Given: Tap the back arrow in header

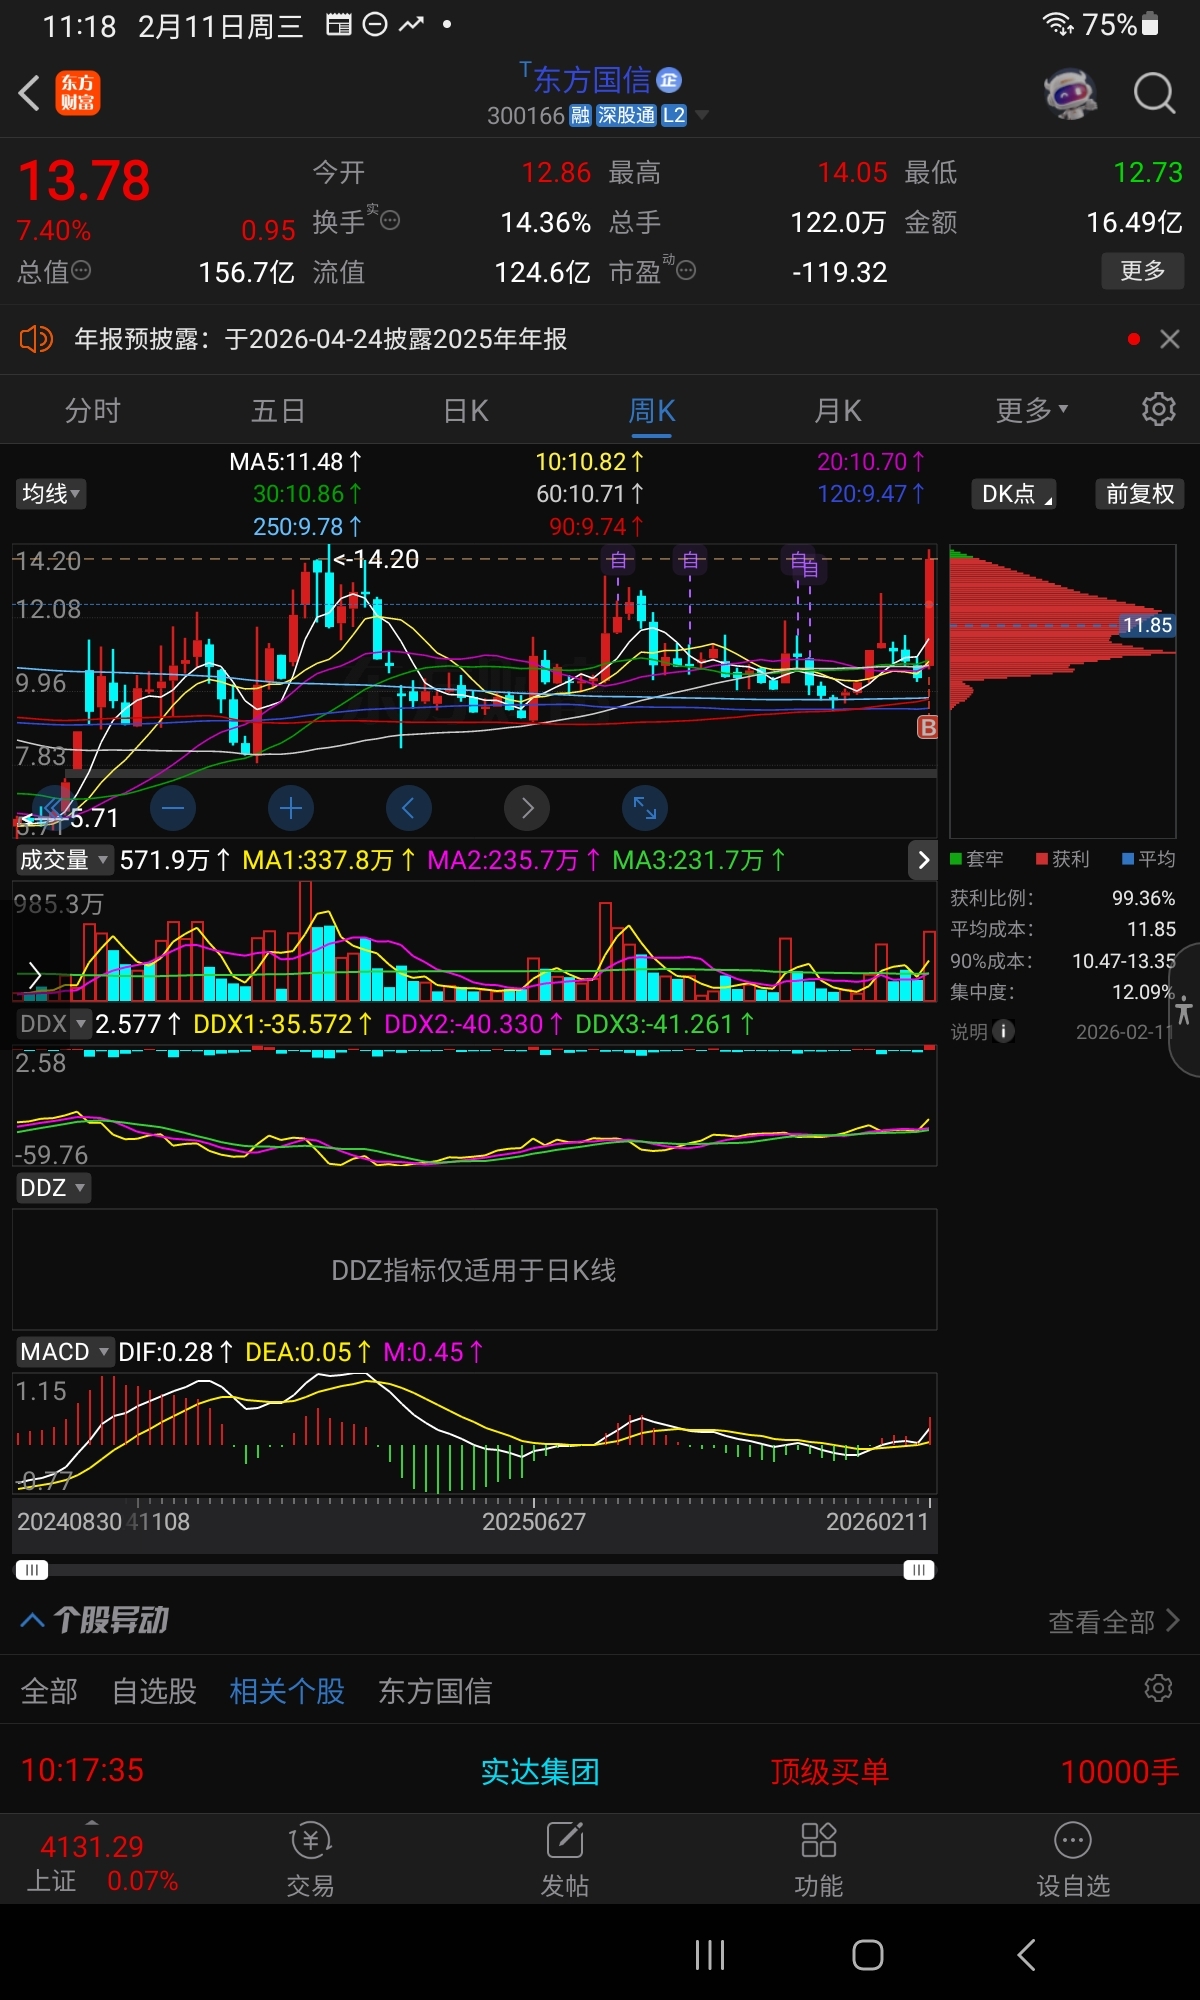Looking at the screenshot, I should pyautogui.click(x=30, y=93).
